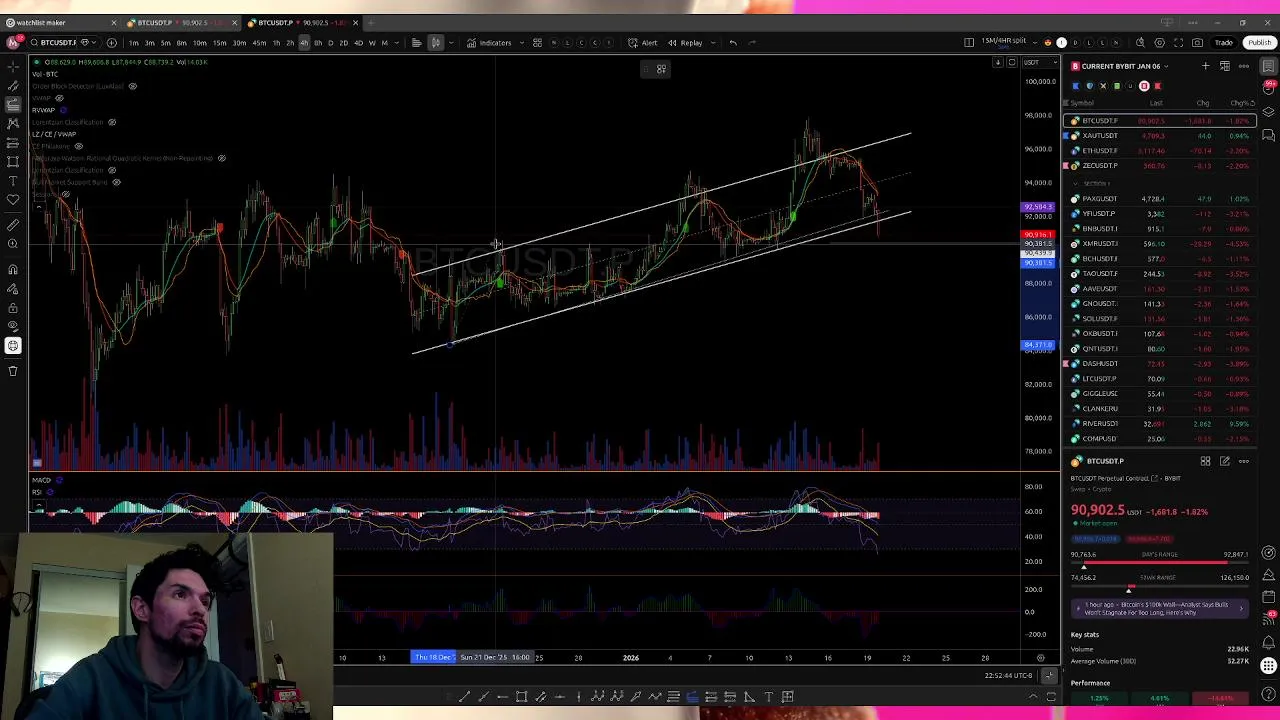This screenshot has height=720, width=1280.
Task: Click the Publish button
Action: pos(1259,43)
